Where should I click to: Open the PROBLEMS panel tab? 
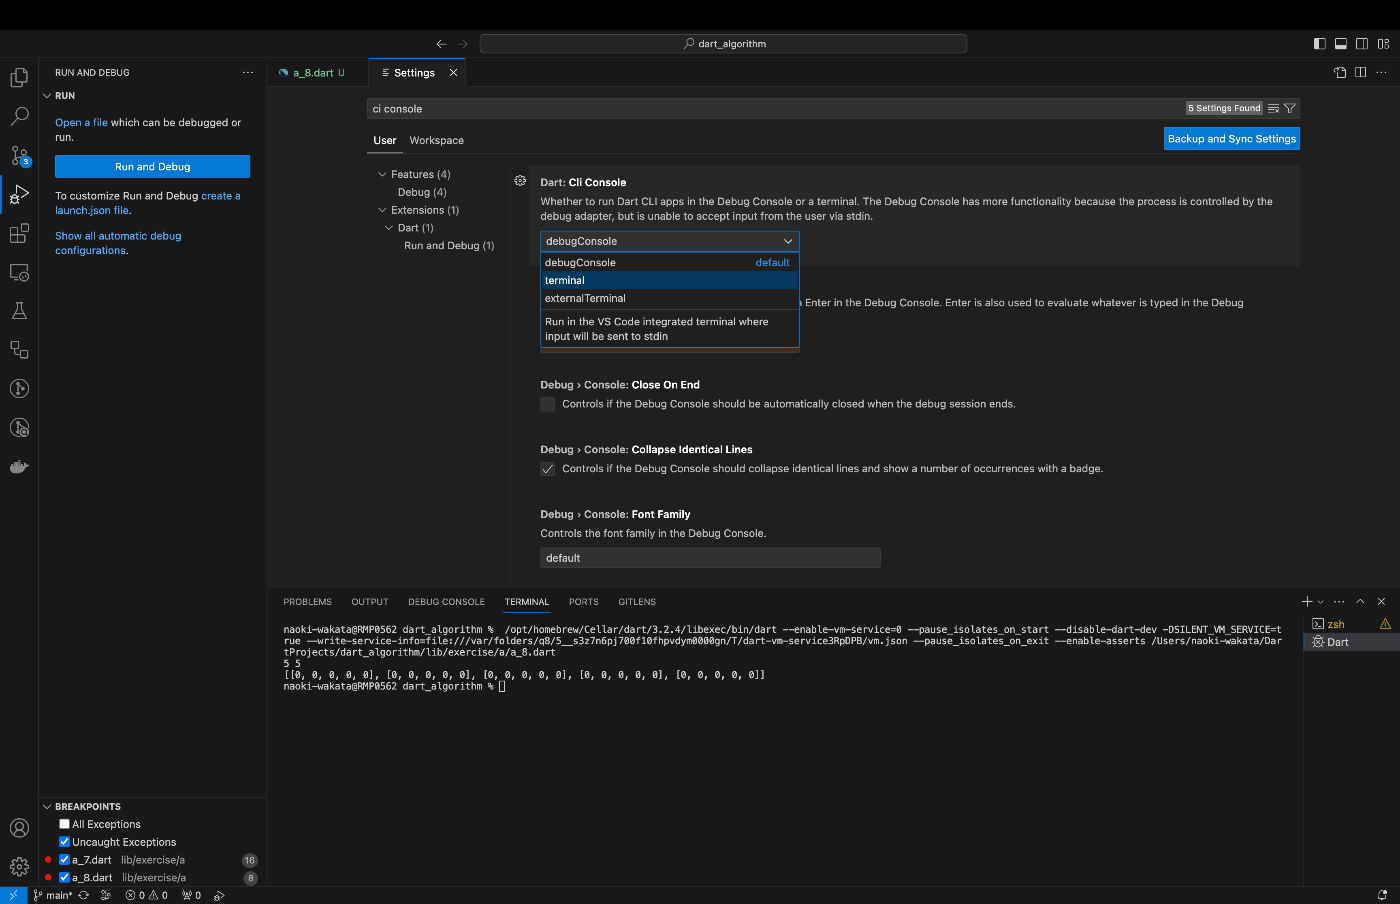click(307, 602)
